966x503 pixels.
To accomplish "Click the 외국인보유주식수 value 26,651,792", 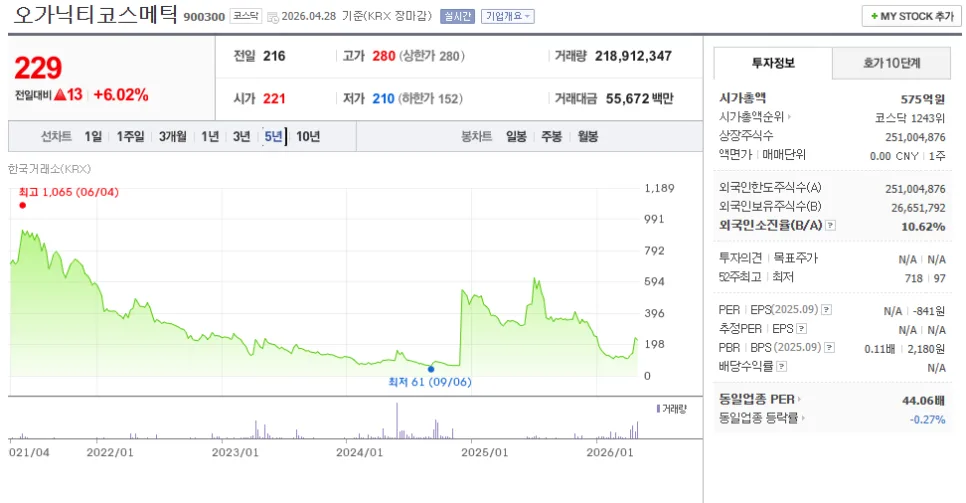I will [x=918, y=208].
